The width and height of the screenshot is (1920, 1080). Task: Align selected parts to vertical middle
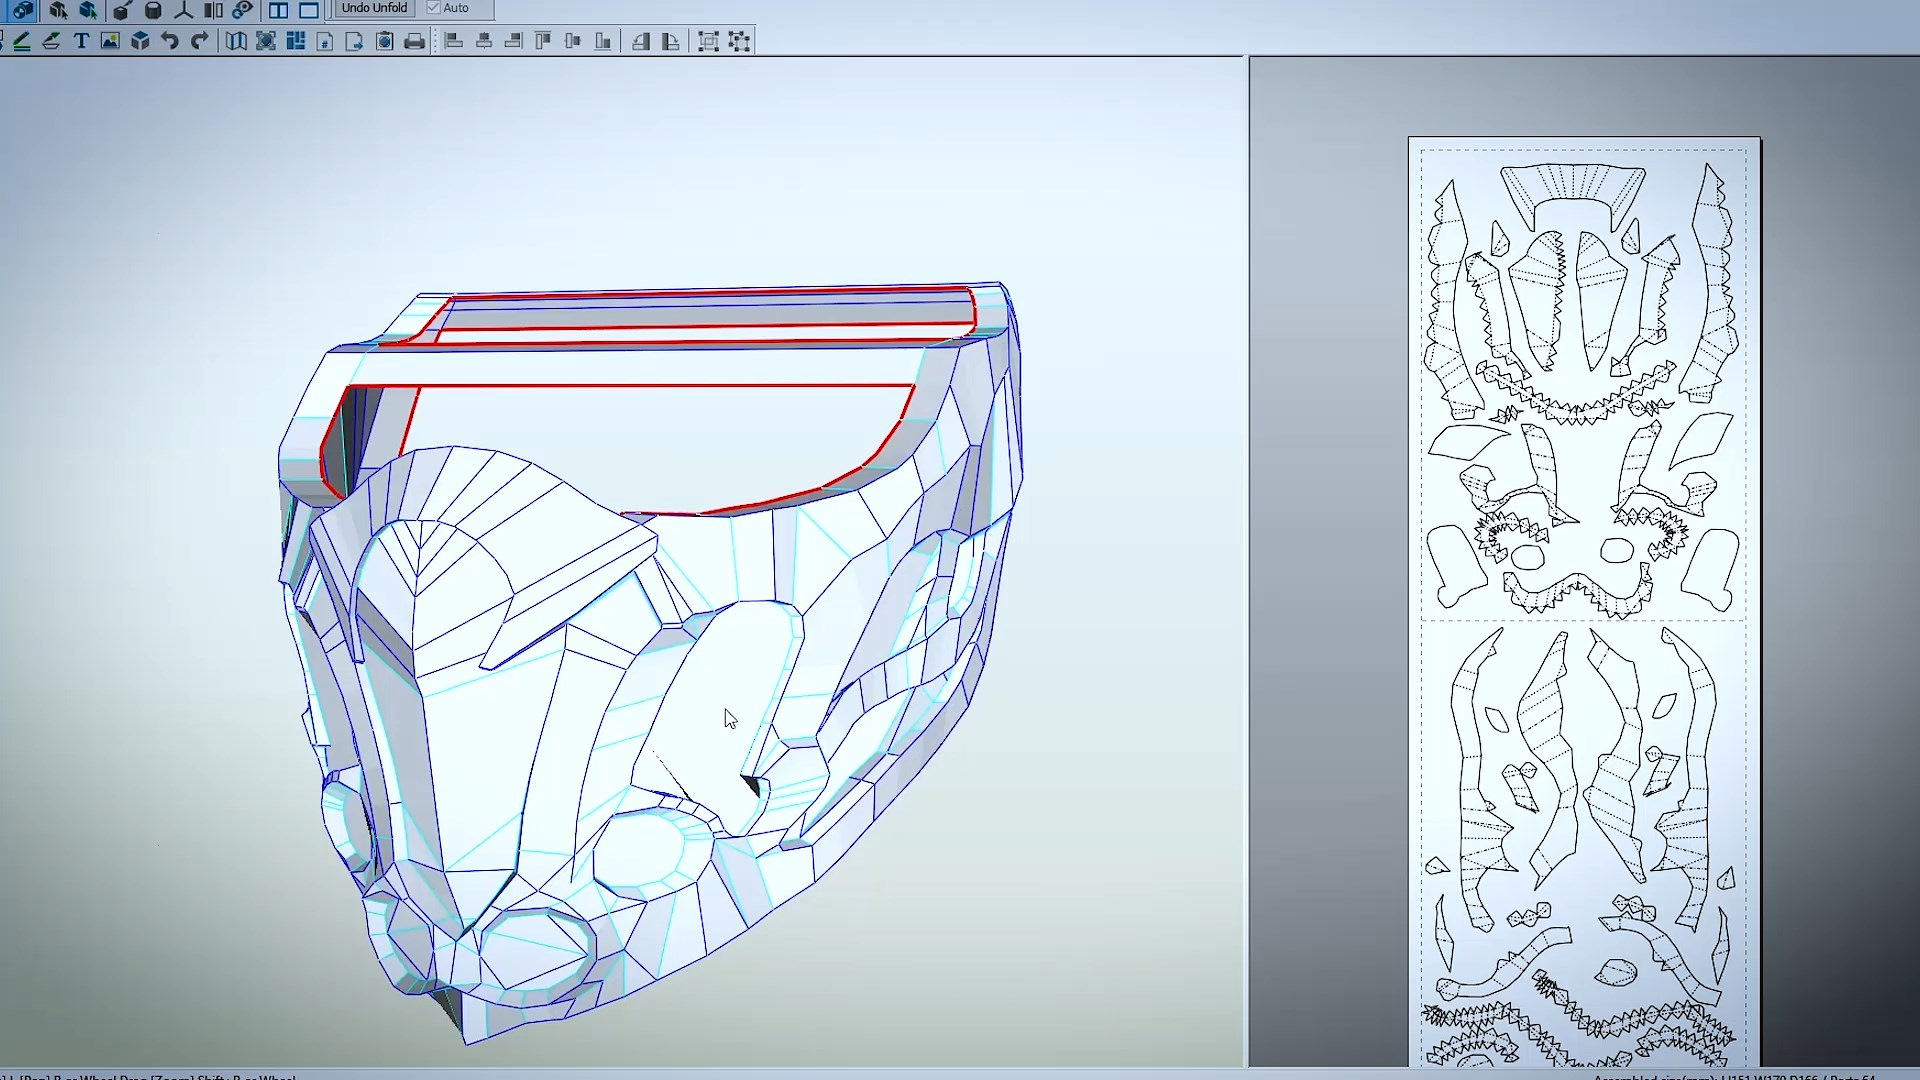[573, 41]
